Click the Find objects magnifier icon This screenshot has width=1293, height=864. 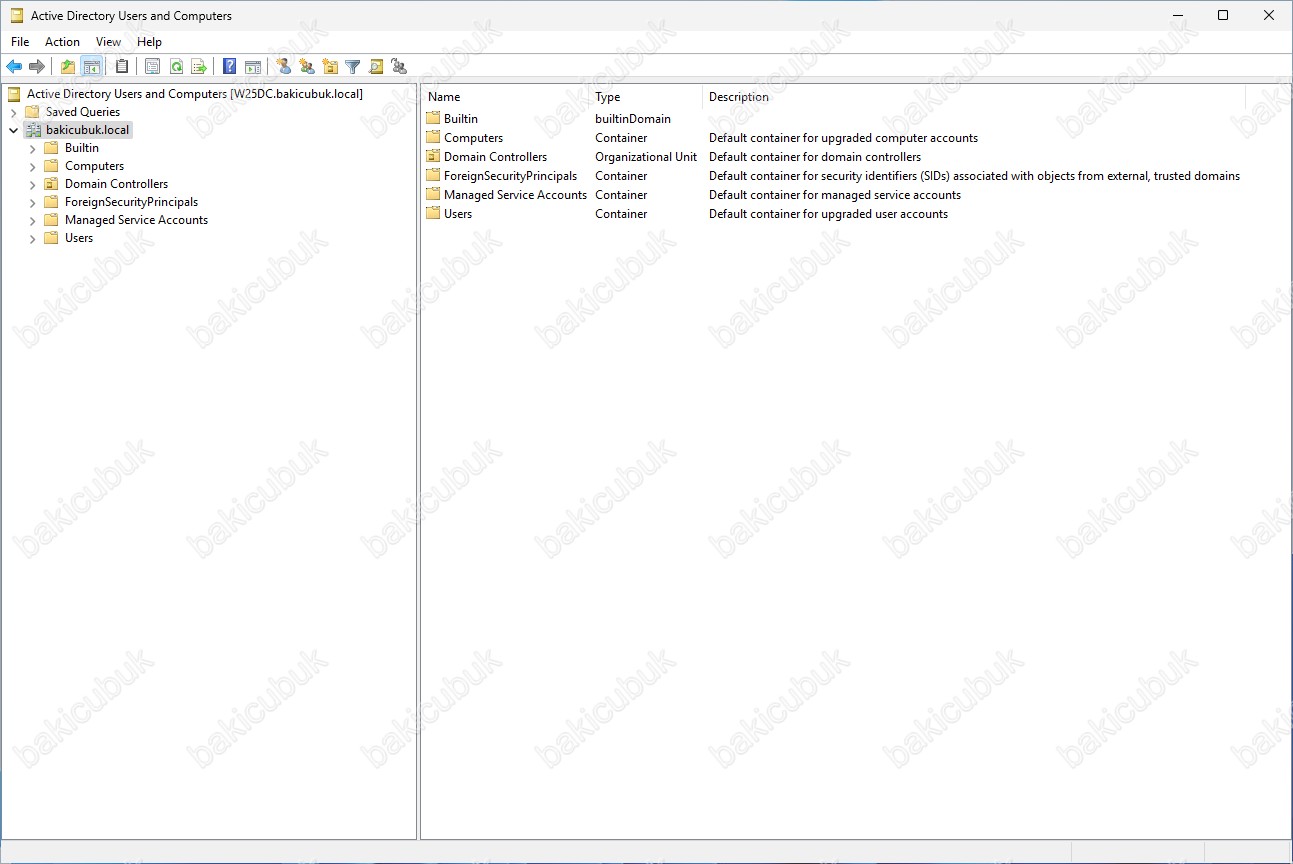(x=376, y=67)
